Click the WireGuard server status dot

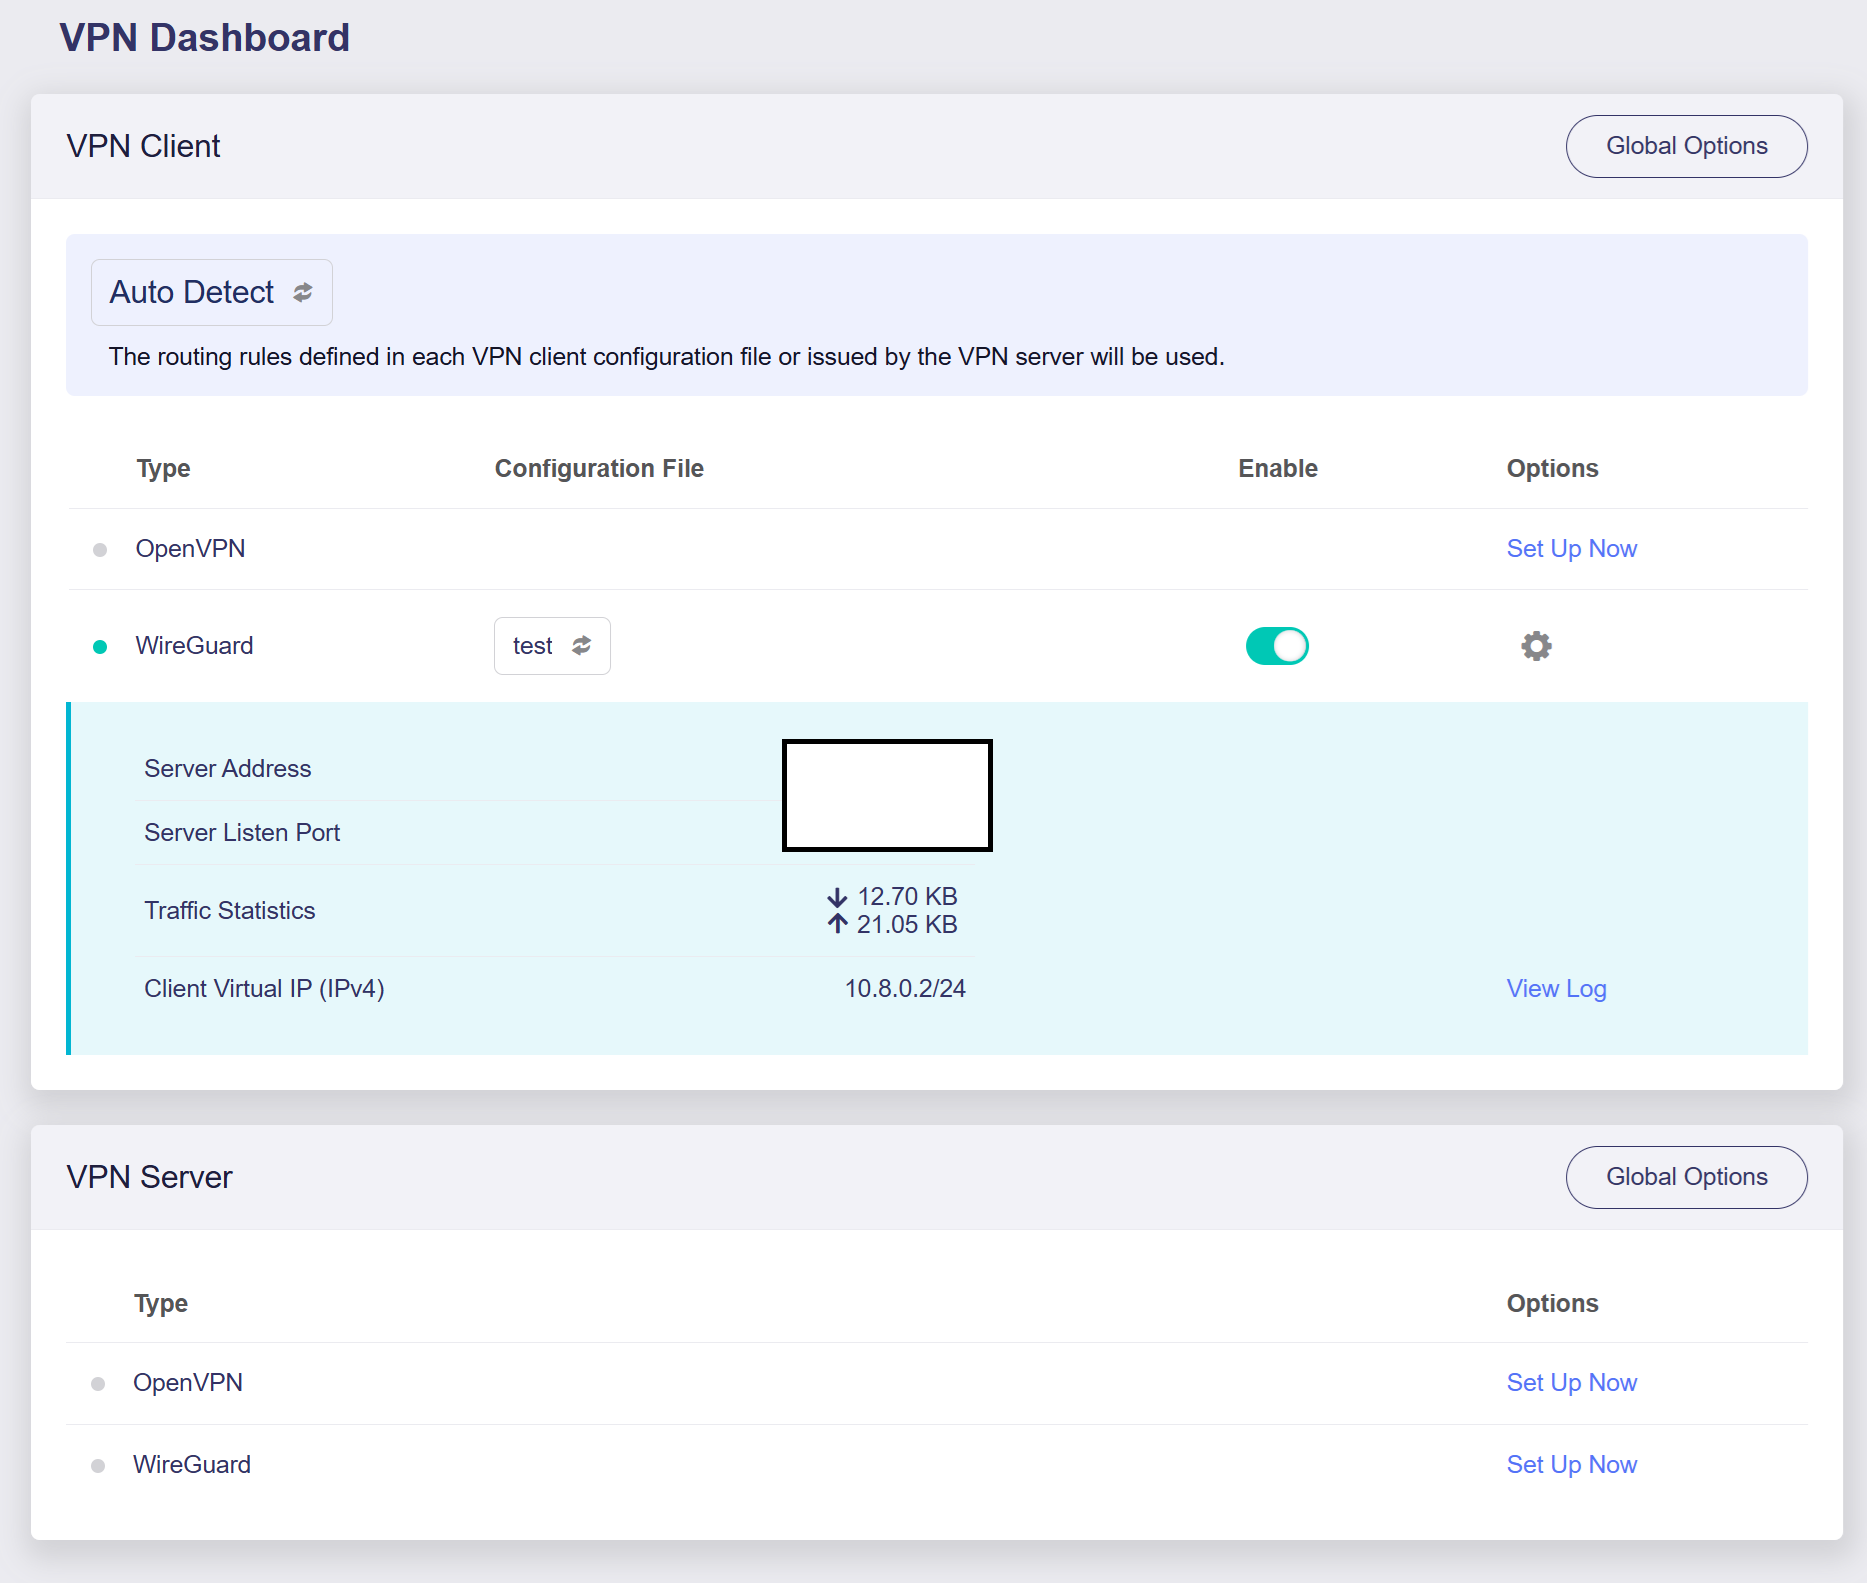tap(98, 1466)
